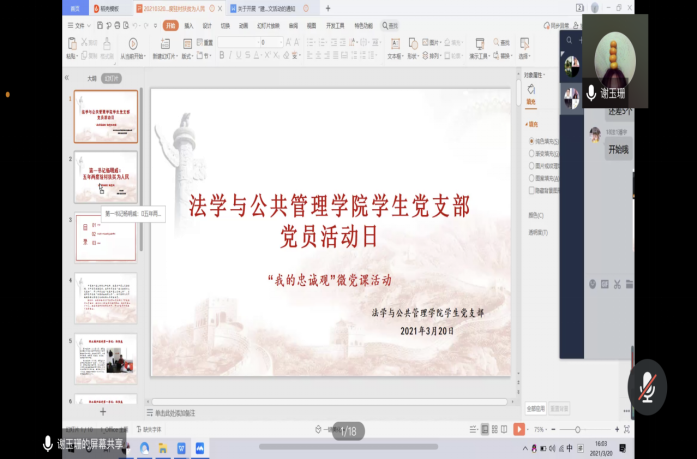
Task: Click the muted microphone button
Action: (x=646, y=385)
